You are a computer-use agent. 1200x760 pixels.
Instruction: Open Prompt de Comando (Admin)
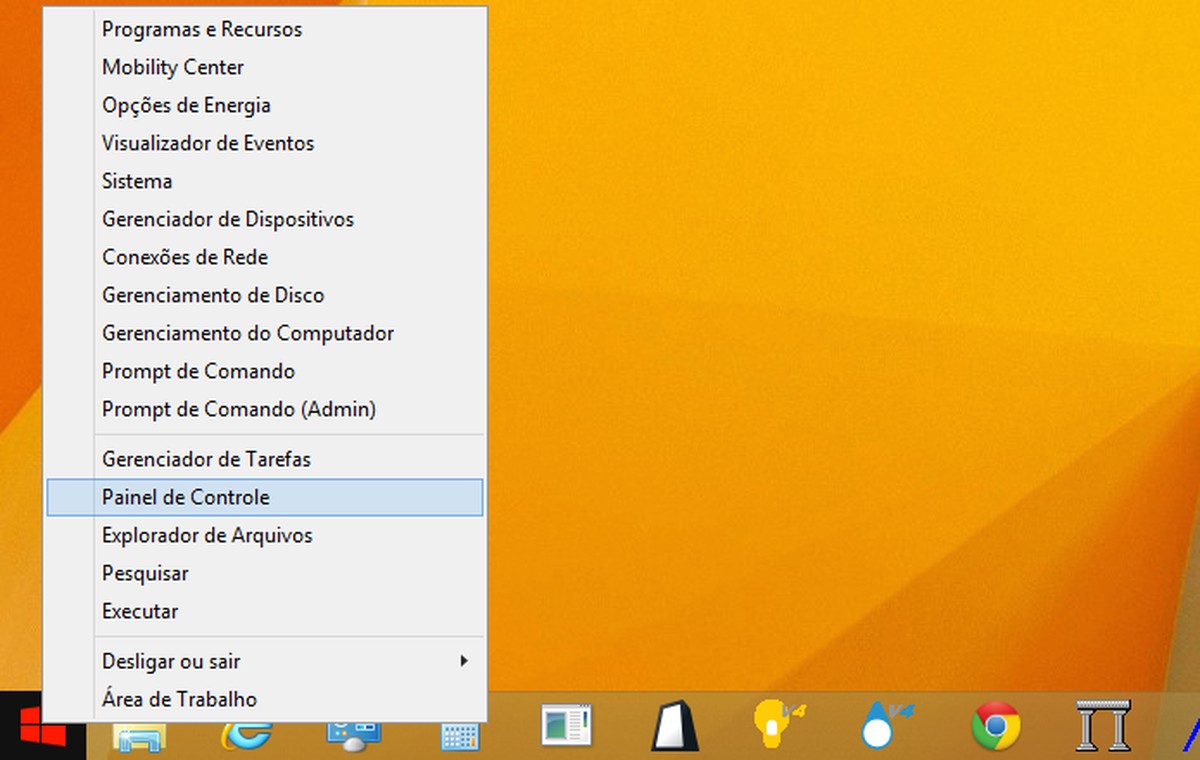[x=239, y=409]
